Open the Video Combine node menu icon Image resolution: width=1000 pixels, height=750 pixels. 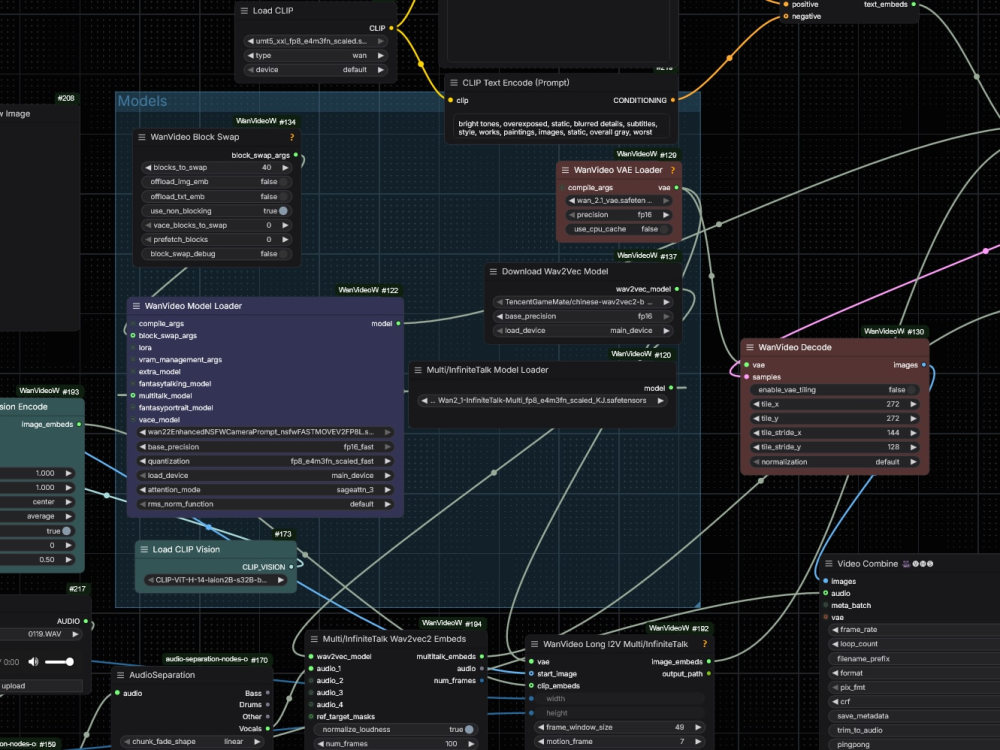[x=829, y=564]
